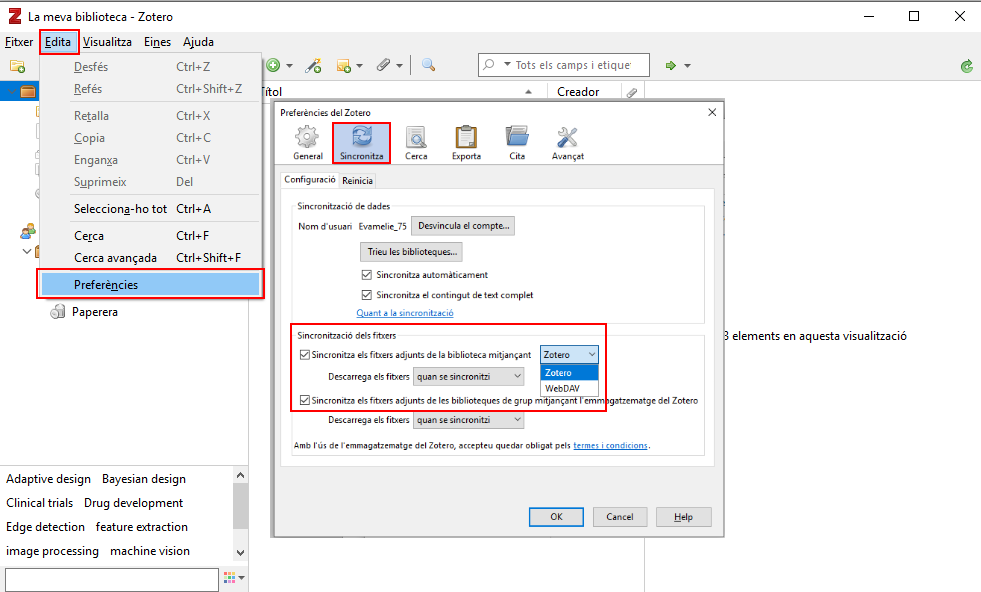
Task: Open the Ajuda menu
Action: point(198,42)
